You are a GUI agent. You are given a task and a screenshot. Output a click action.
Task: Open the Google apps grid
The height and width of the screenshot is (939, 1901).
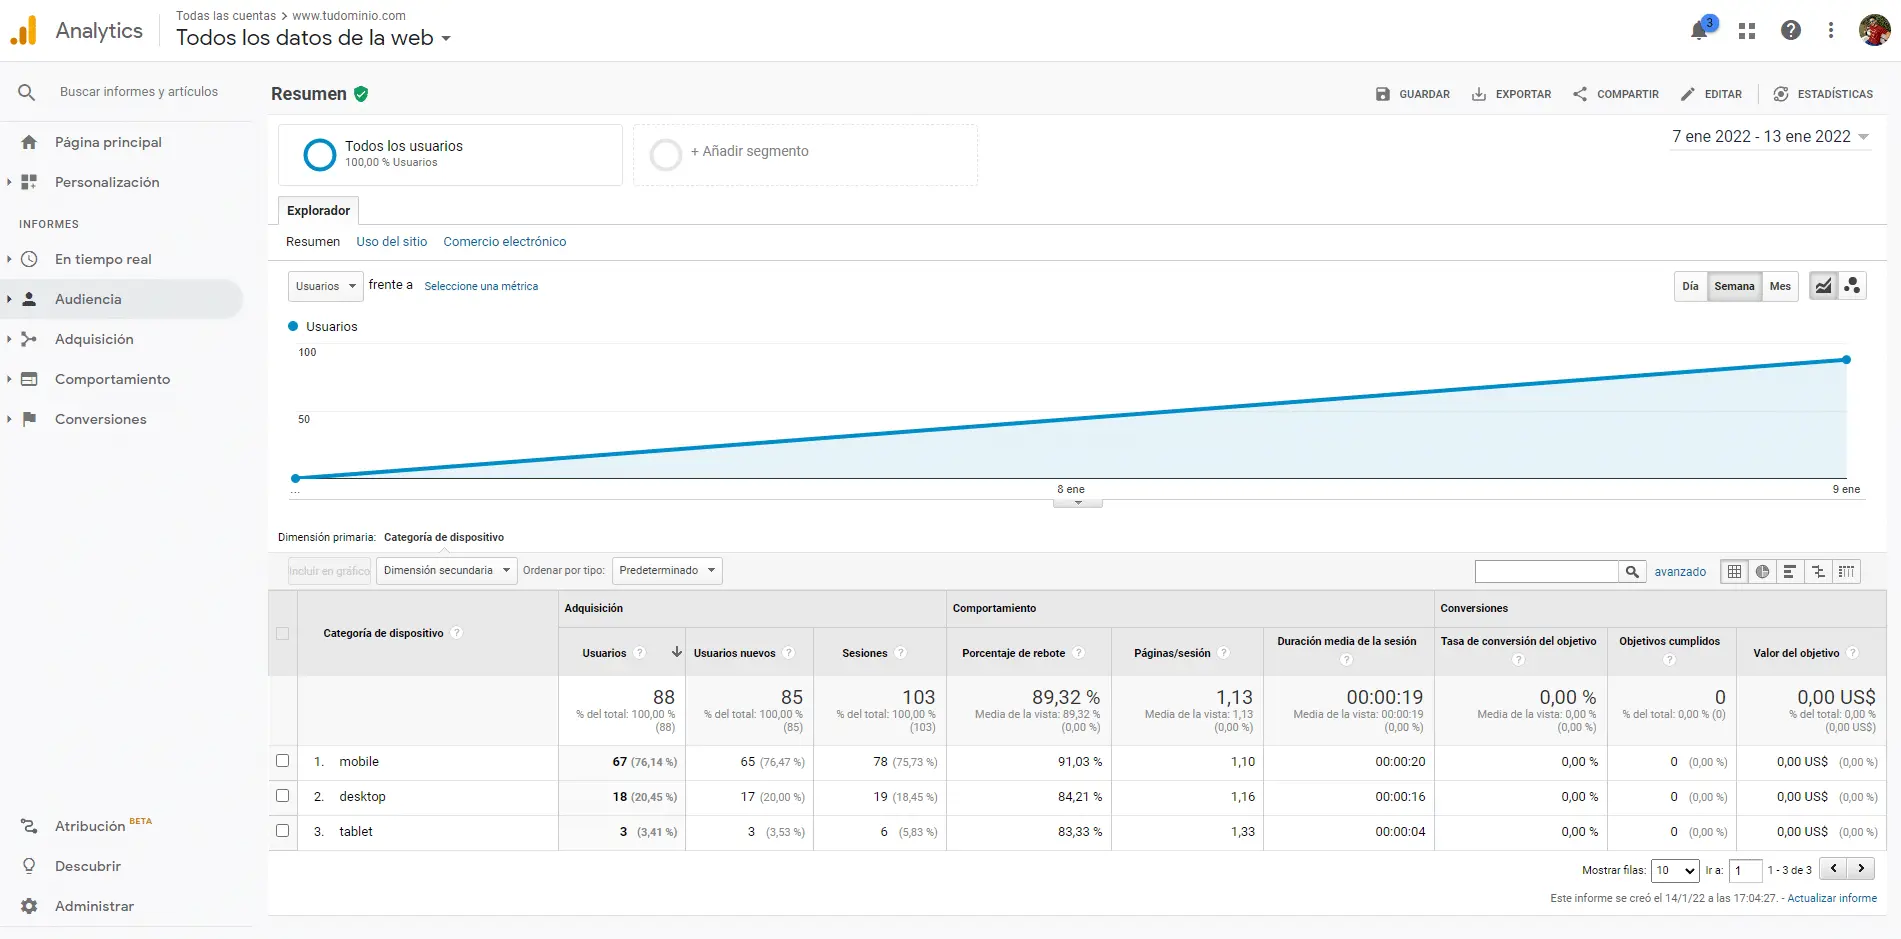click(1747, 31)
